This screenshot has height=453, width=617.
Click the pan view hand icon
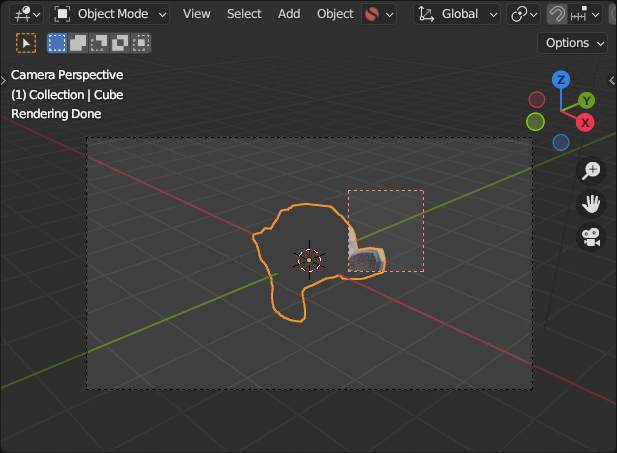(591, 204)
